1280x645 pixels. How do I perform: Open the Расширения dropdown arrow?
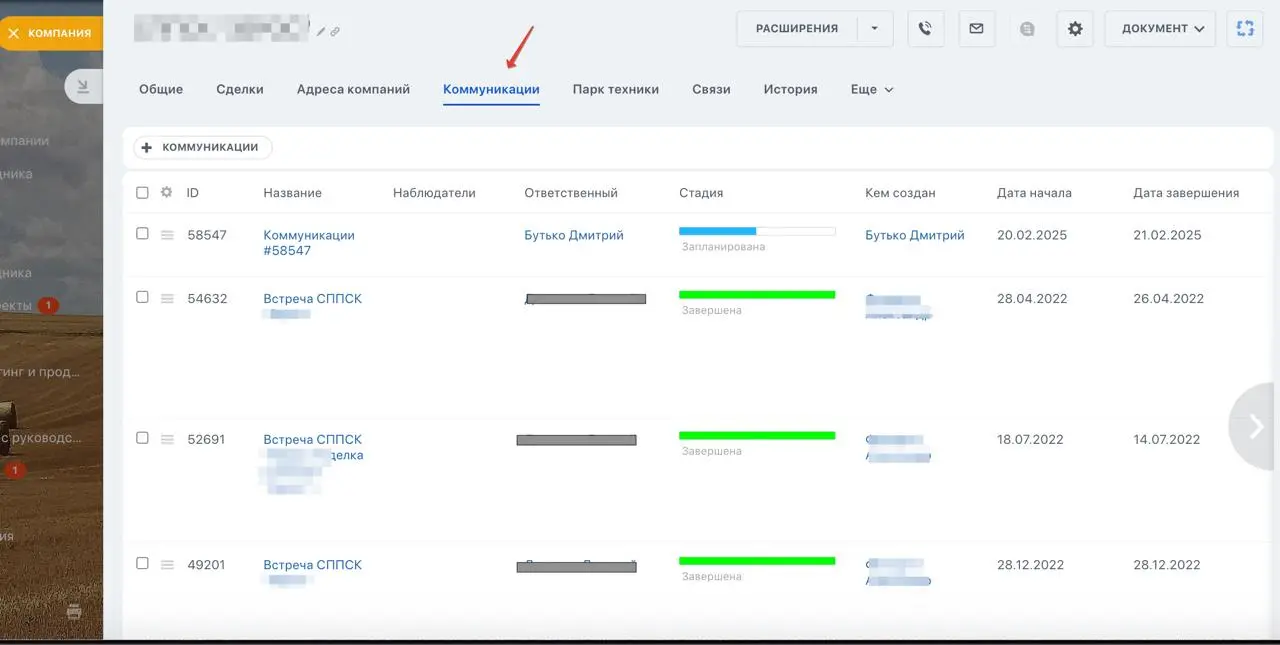874,29
